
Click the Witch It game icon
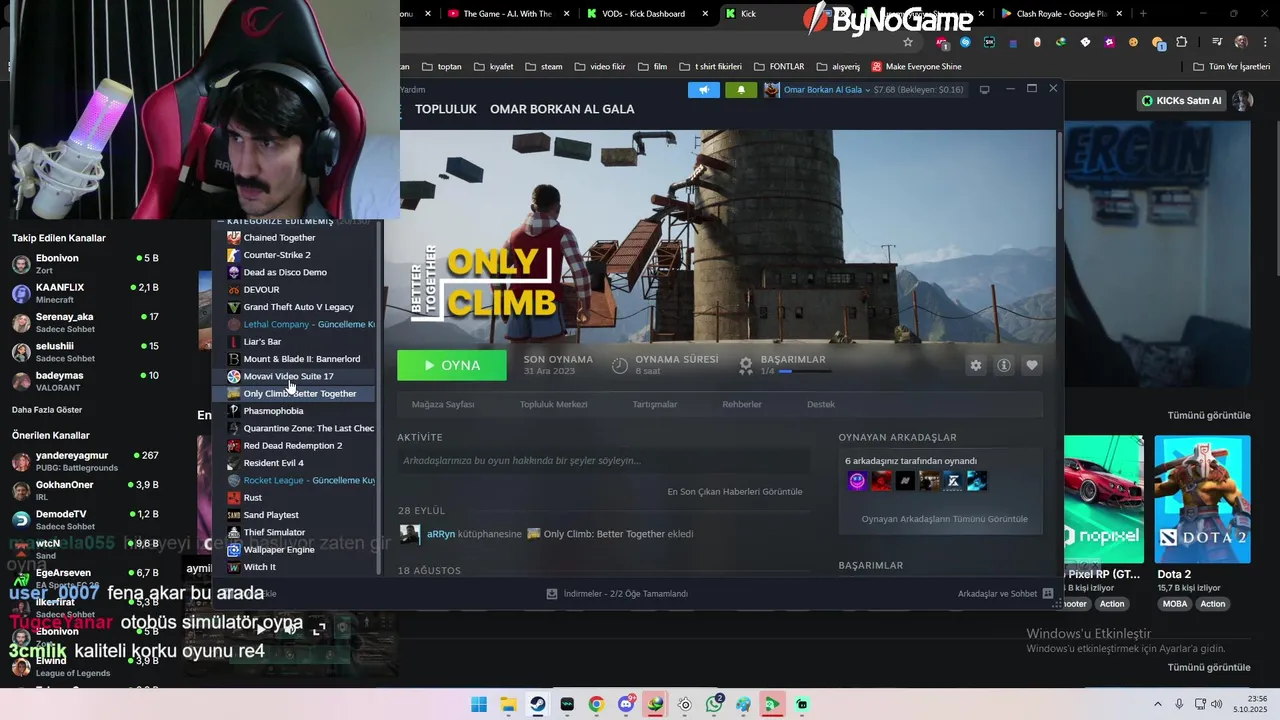point(234,567)
